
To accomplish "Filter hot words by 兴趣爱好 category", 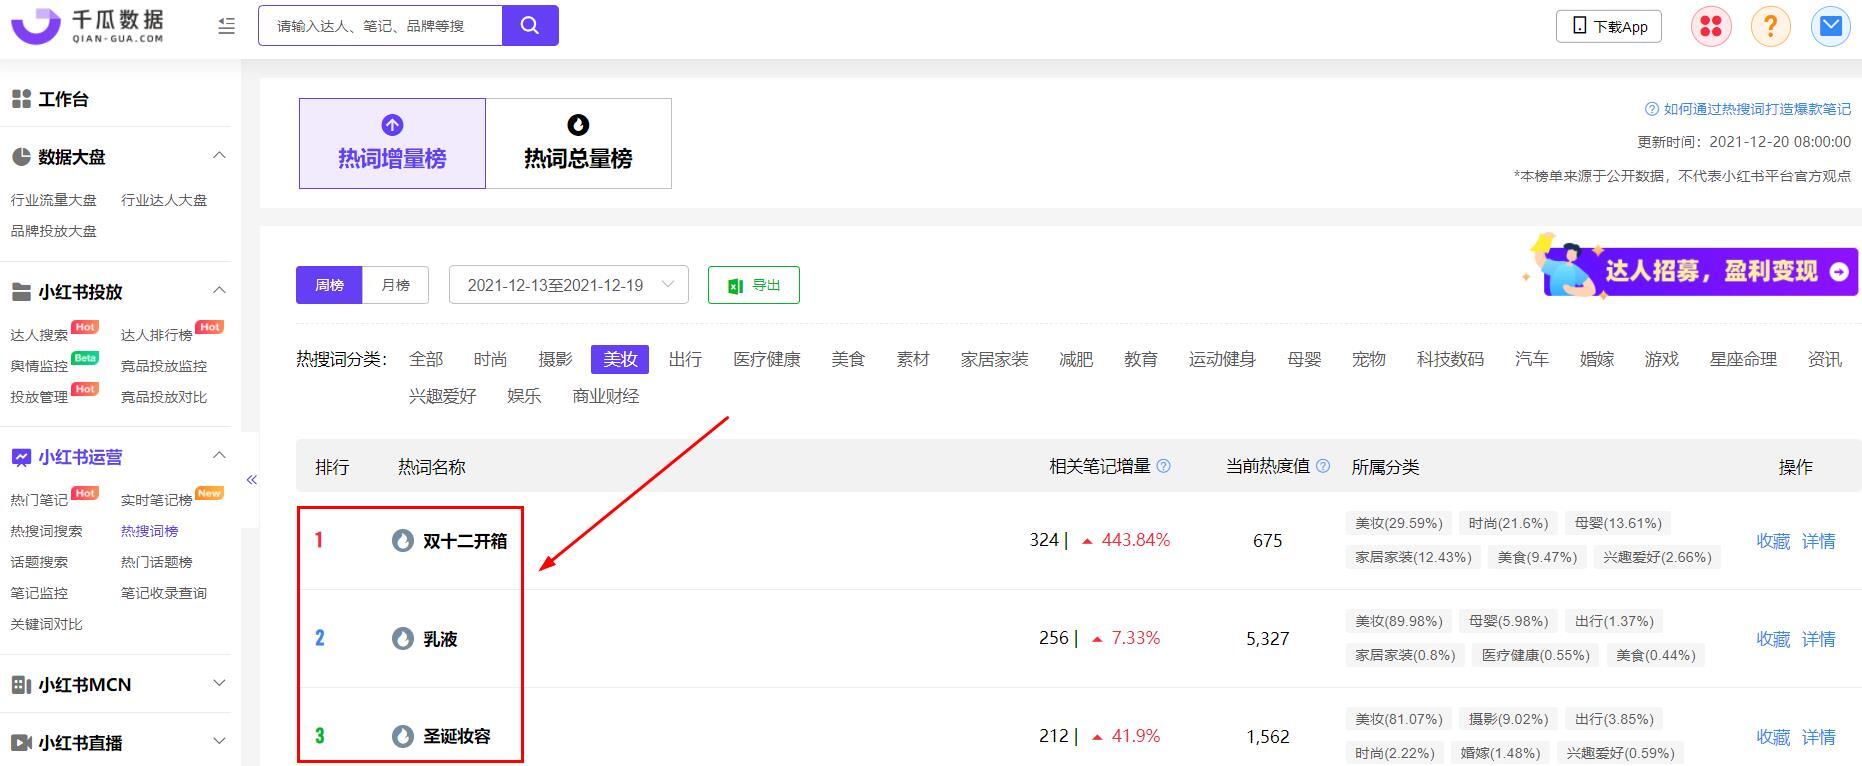I will click(442, 396).
